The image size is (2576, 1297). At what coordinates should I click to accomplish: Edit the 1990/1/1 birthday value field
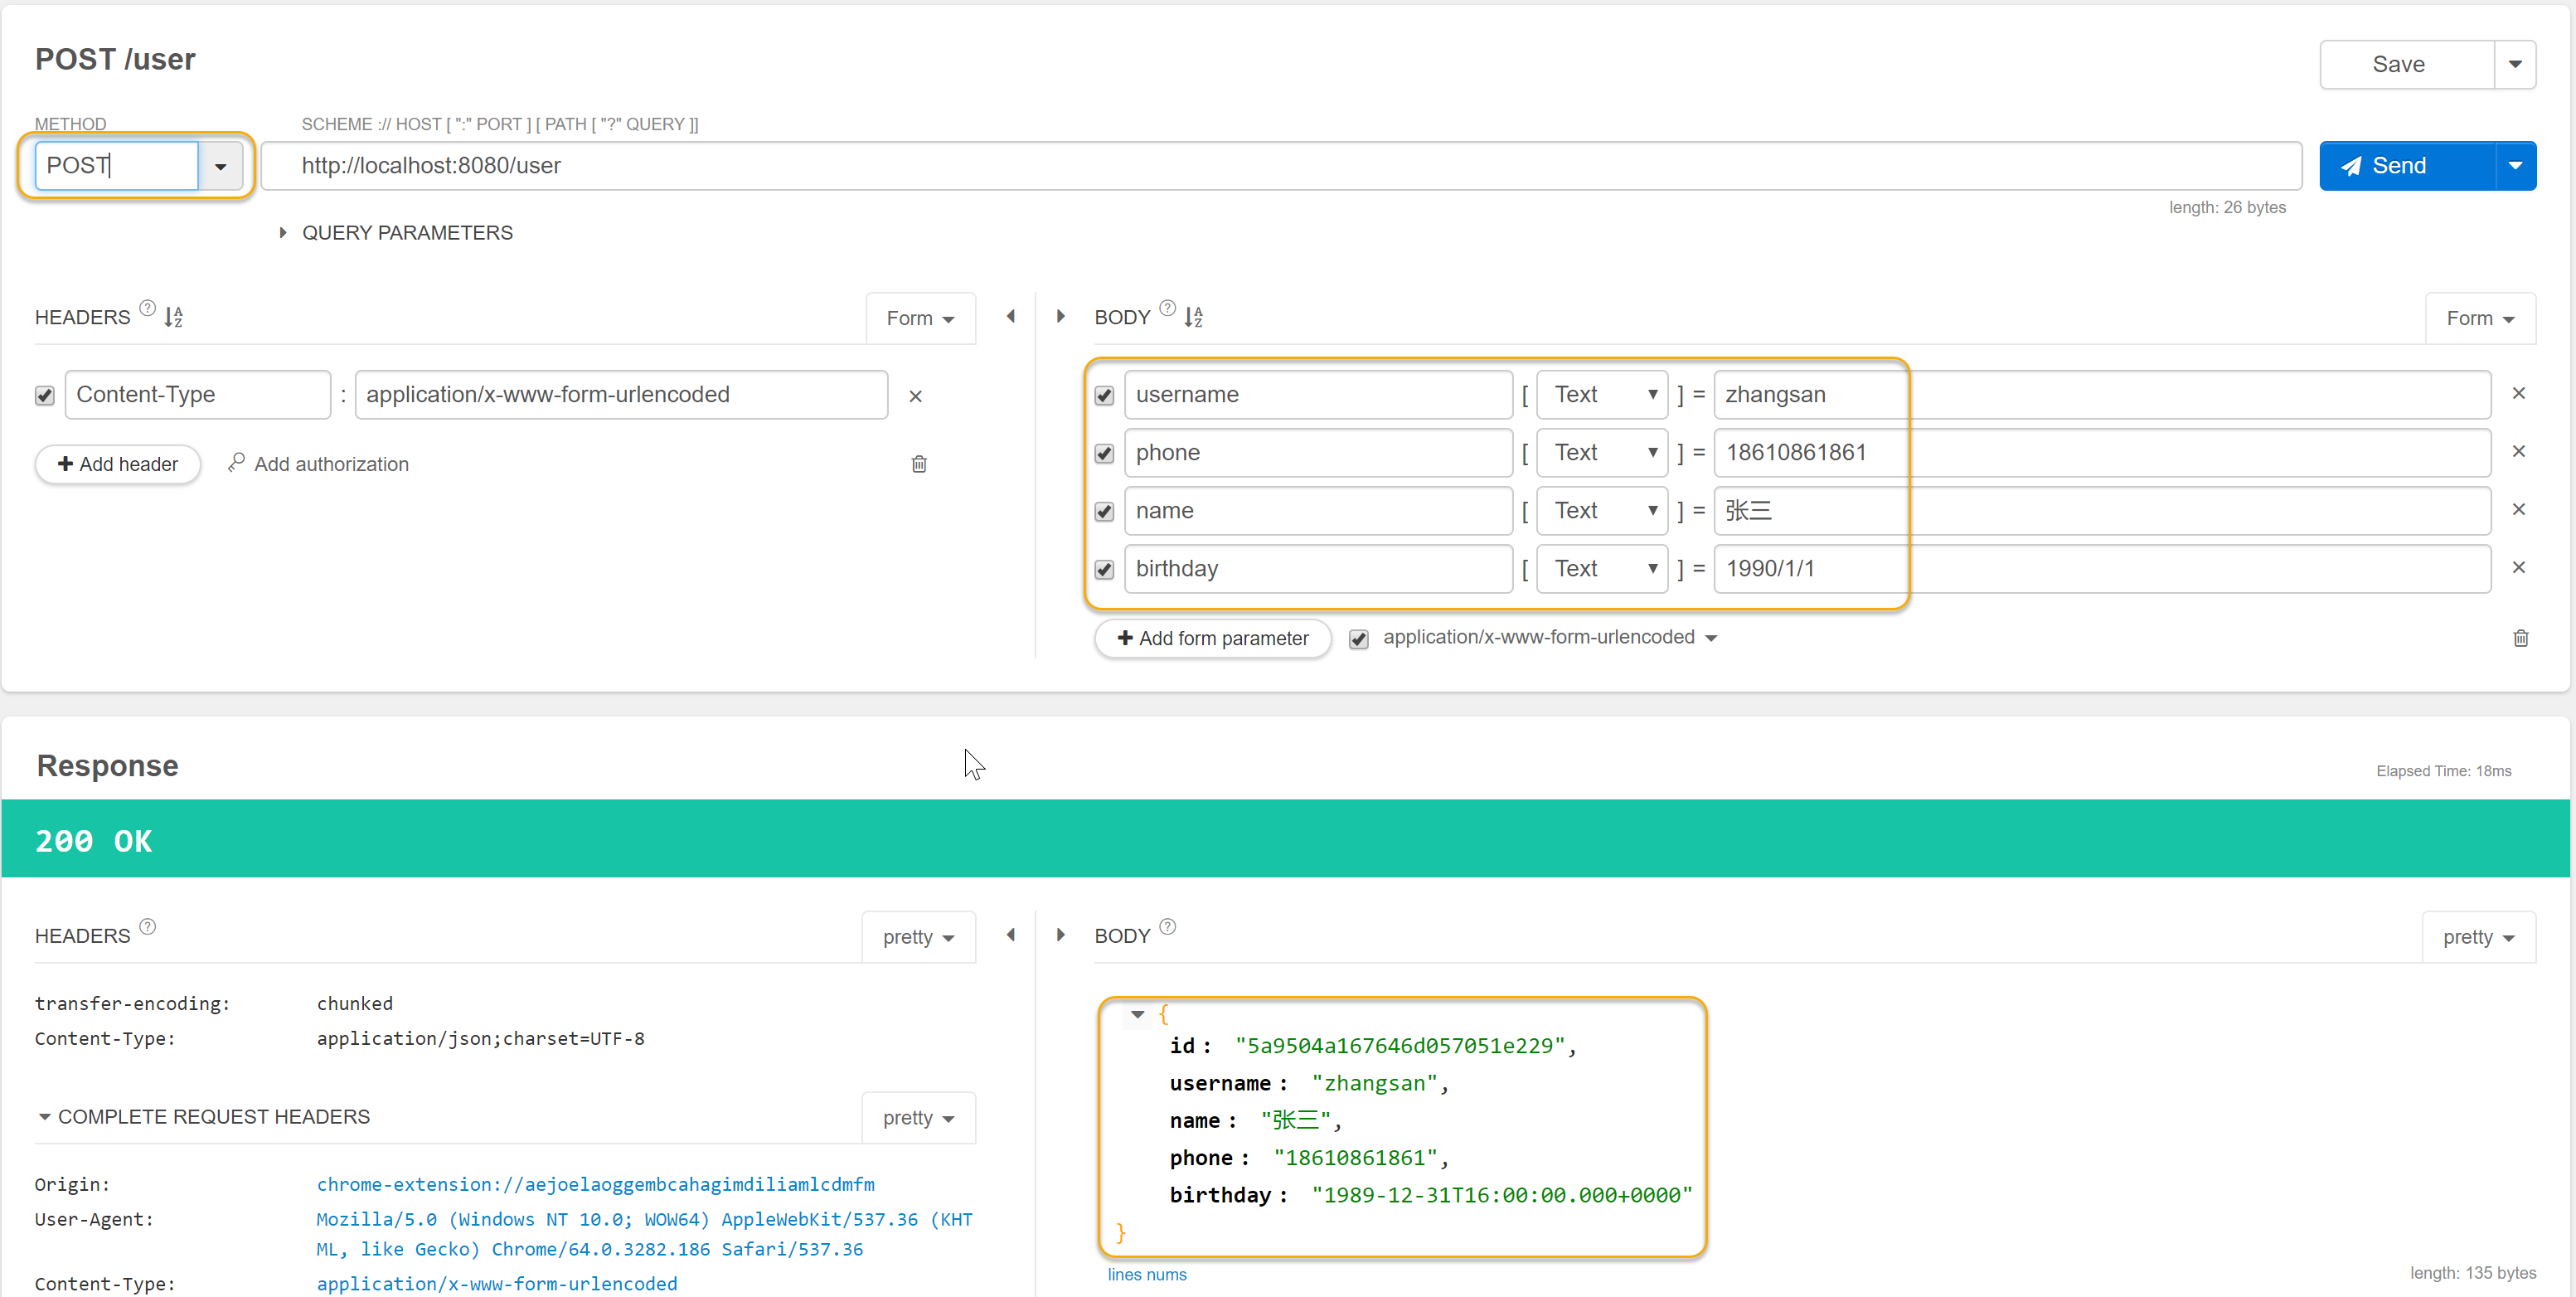(2102, 569)
